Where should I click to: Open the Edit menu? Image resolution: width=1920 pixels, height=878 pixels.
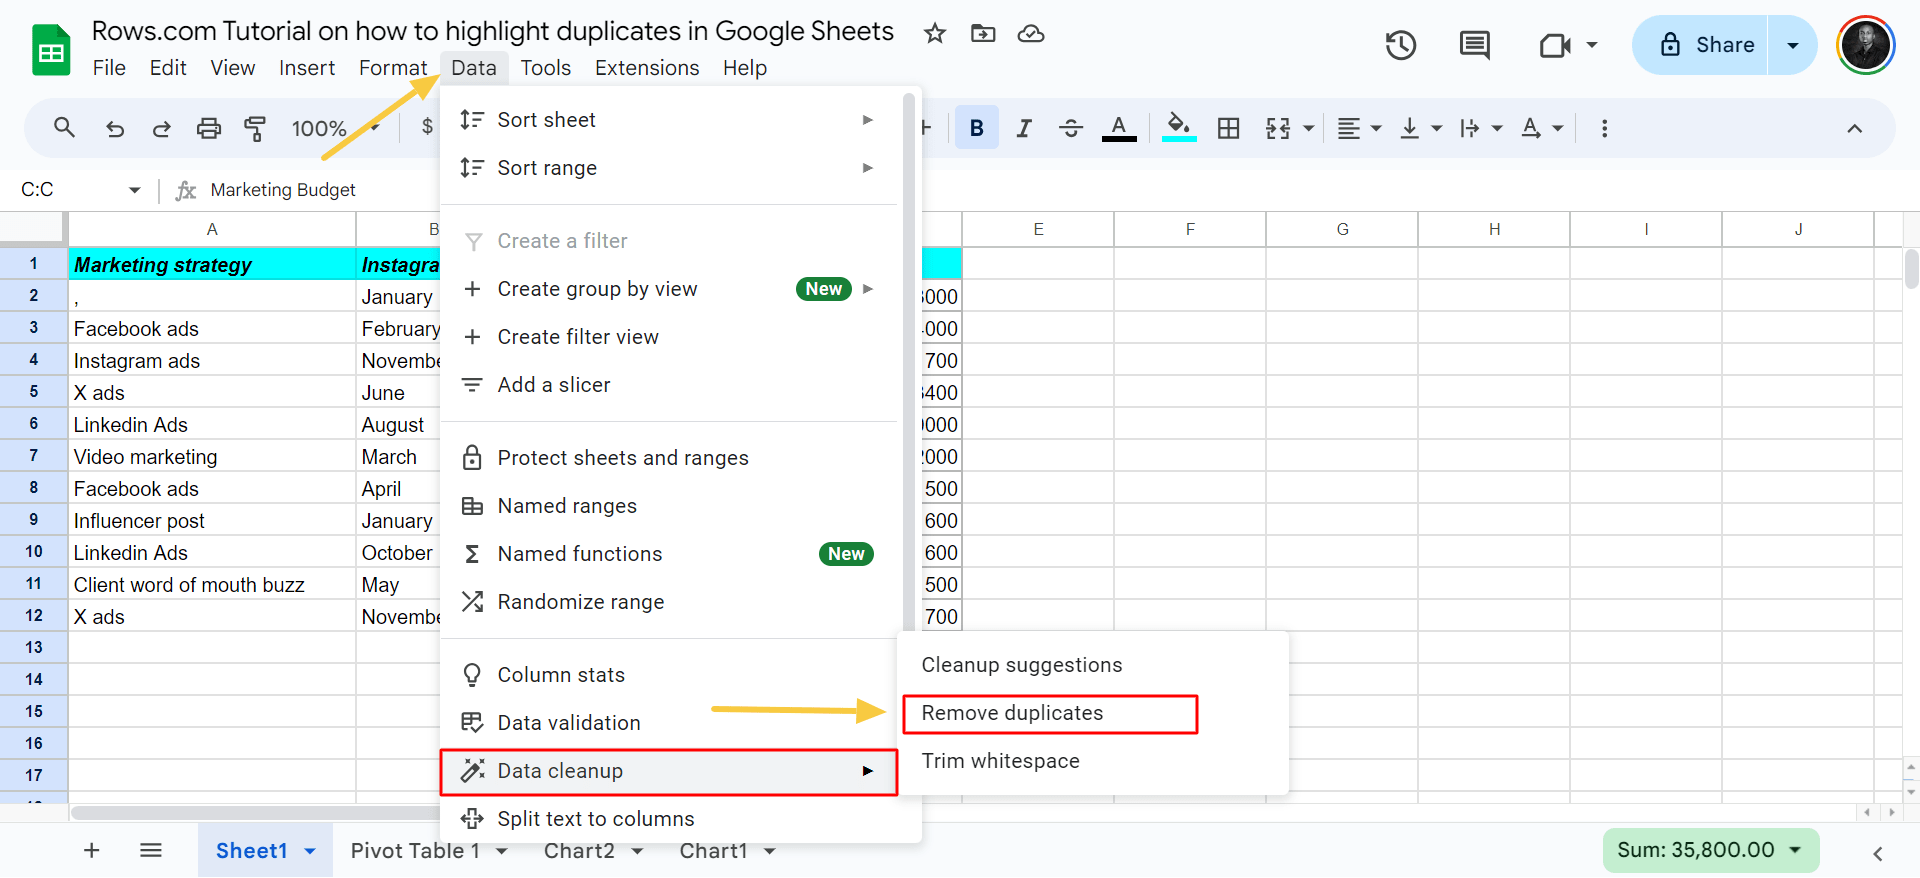pyautogui.click(x=168, y=68)
